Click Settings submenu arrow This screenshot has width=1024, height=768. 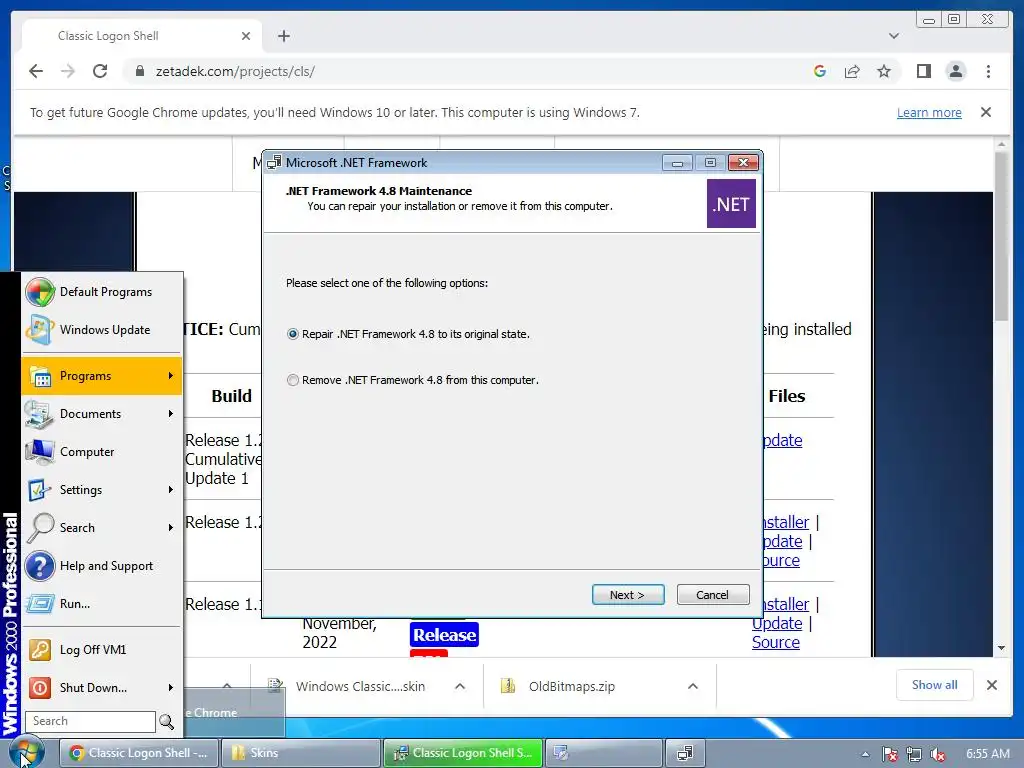170,489
